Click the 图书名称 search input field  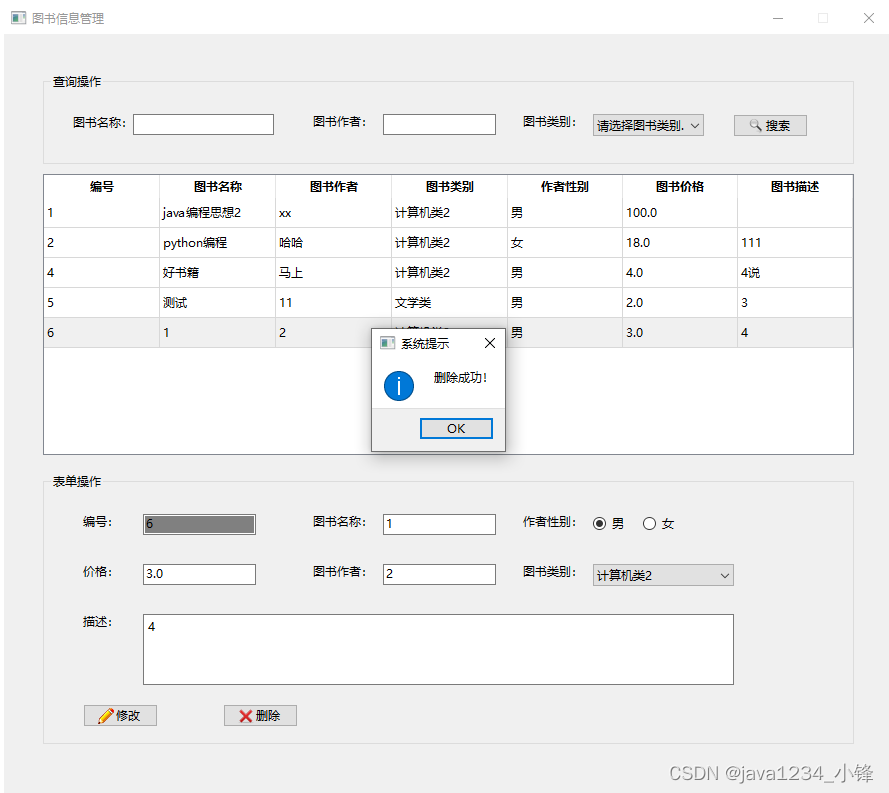tap(203, 124)
